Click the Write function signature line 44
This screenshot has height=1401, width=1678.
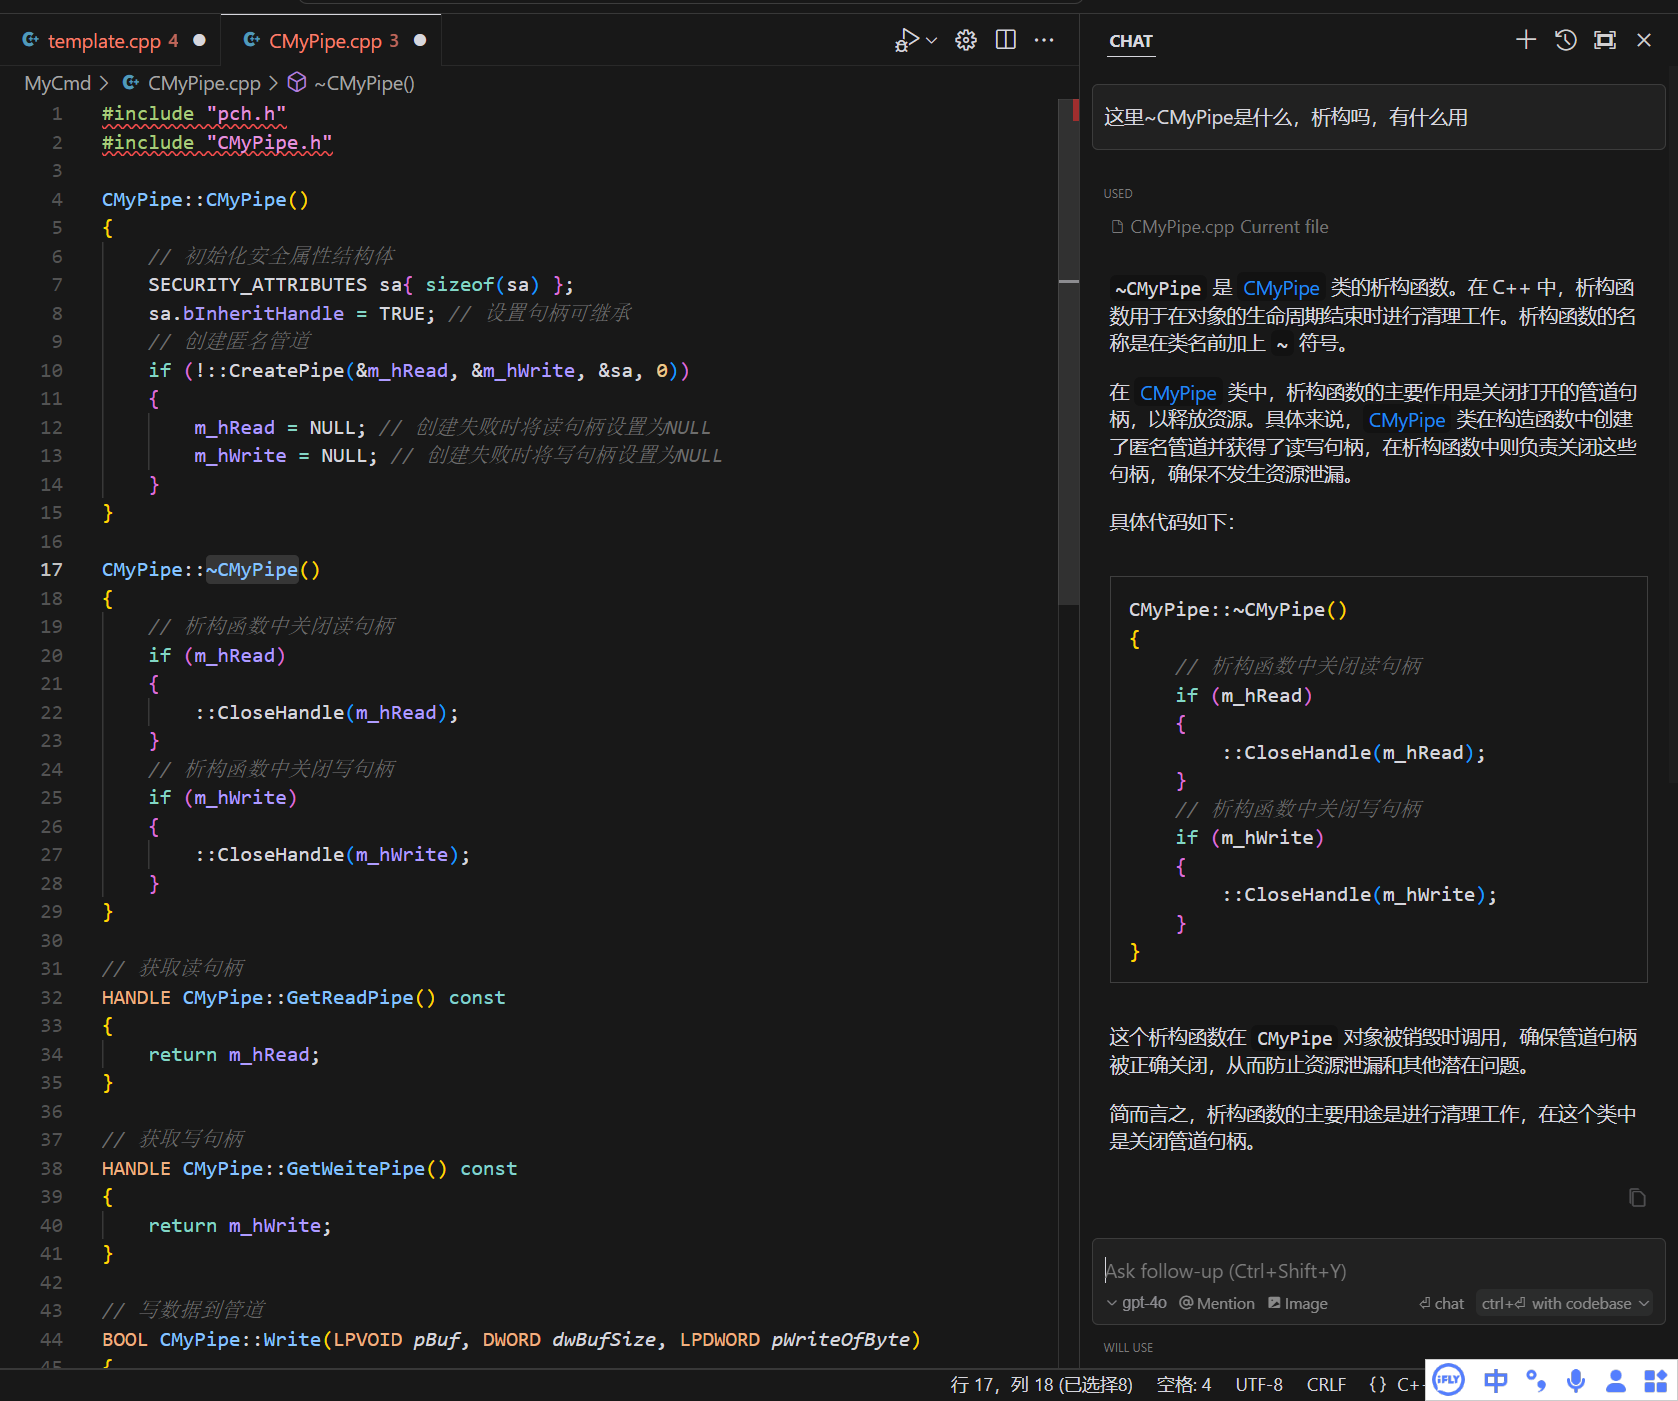point(511,1339)
